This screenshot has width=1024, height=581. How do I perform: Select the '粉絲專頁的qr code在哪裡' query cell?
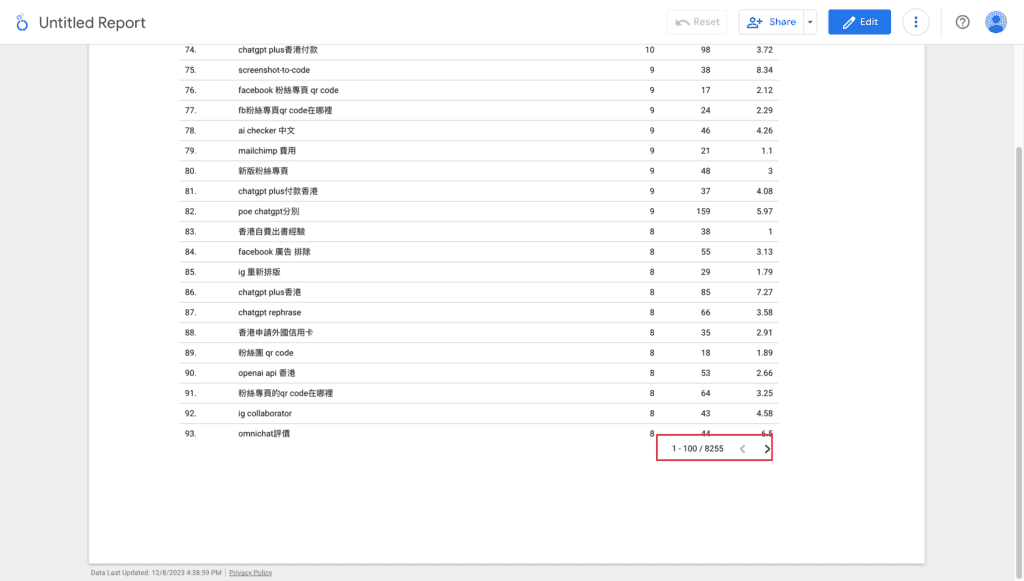point(285,394)
